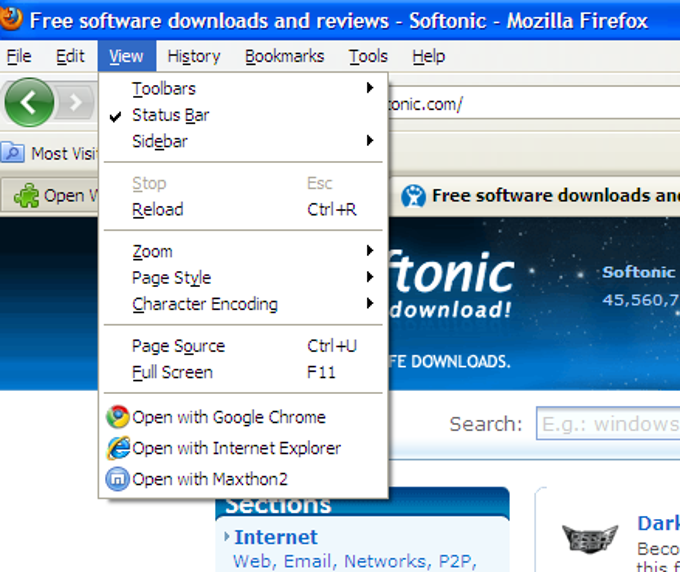Click the Sections panel header

[362, 503]
